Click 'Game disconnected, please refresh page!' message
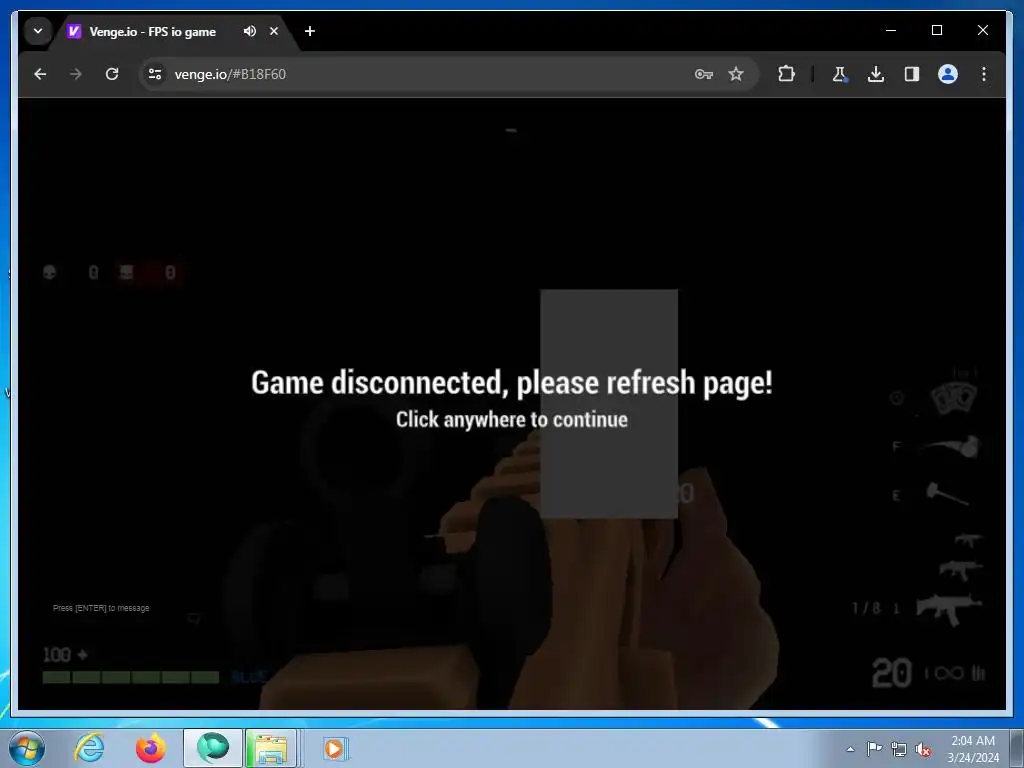The height and width of the screenshot is (768, 1024). click(x=511, y=383)
